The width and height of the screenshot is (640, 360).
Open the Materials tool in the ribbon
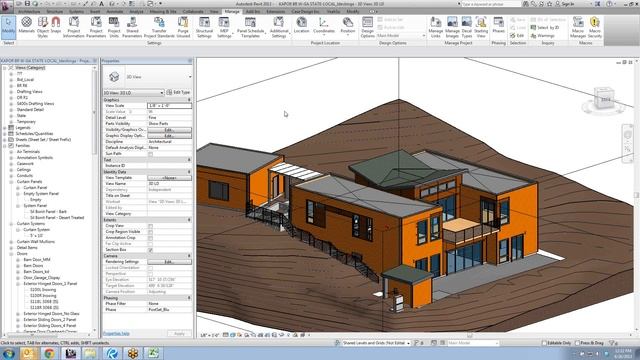tap(27, 27)
